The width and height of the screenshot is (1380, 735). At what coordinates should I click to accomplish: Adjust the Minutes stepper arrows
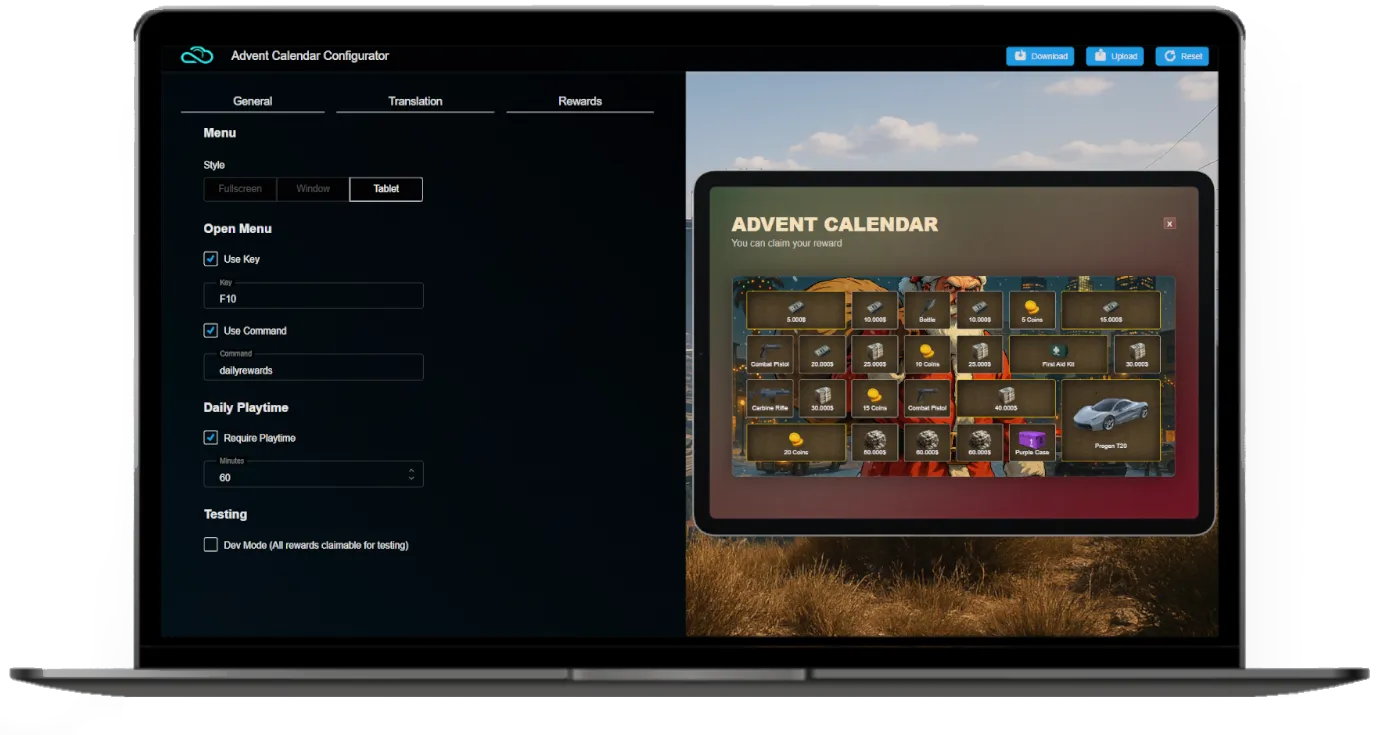point(411,475)
